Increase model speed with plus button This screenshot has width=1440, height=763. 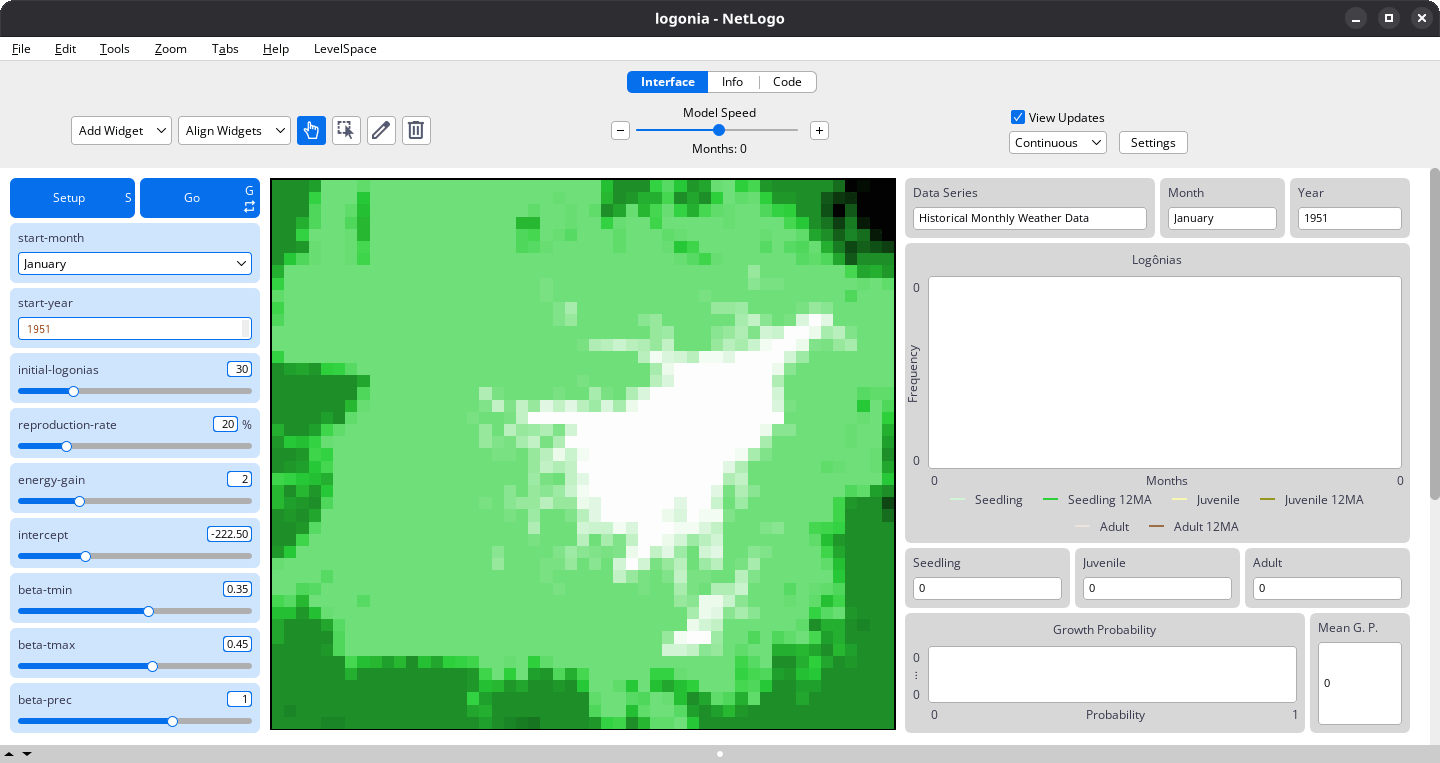pos(819,130)
